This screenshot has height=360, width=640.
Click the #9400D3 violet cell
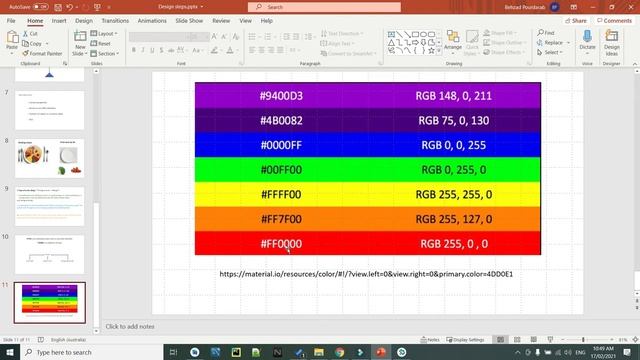tap(281, 96)
